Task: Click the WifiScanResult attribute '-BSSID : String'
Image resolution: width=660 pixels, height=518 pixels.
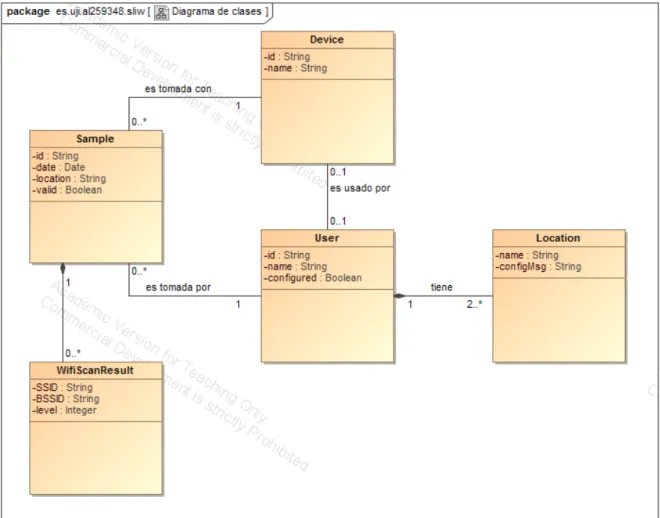Action: [66, 398]
